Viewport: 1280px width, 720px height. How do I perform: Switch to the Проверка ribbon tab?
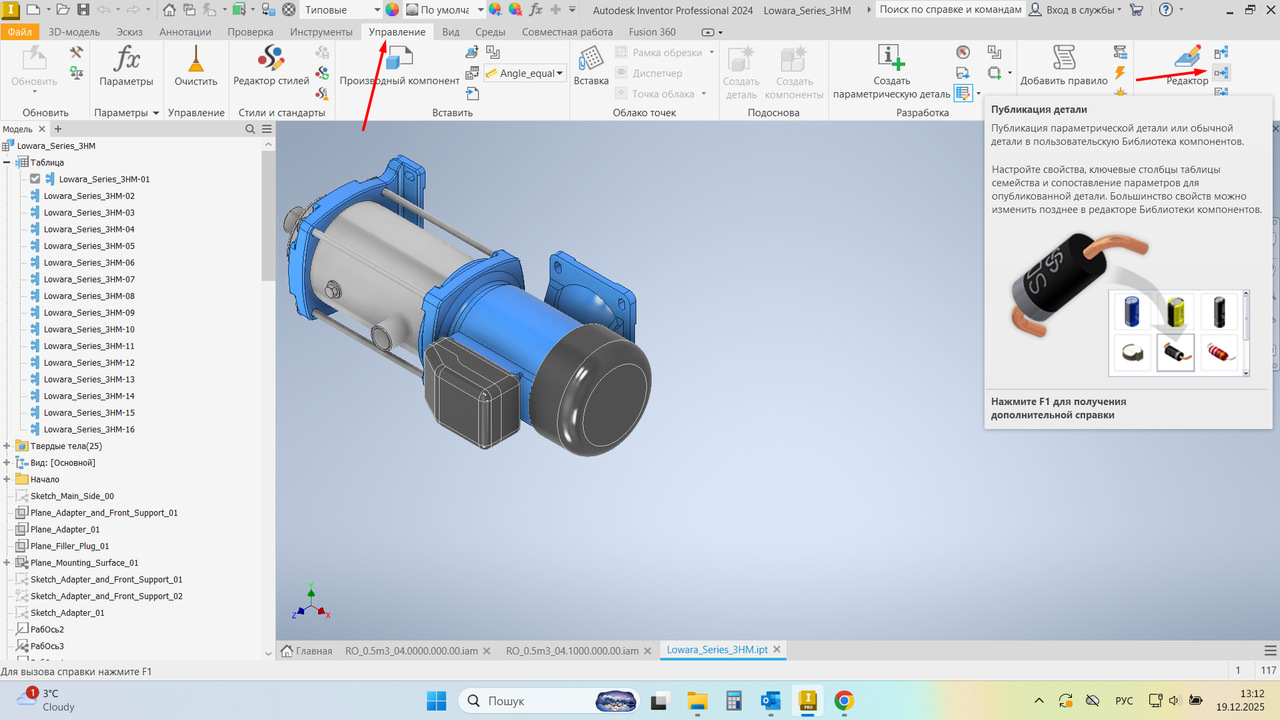pyautogui.click(x=250, y=32)
